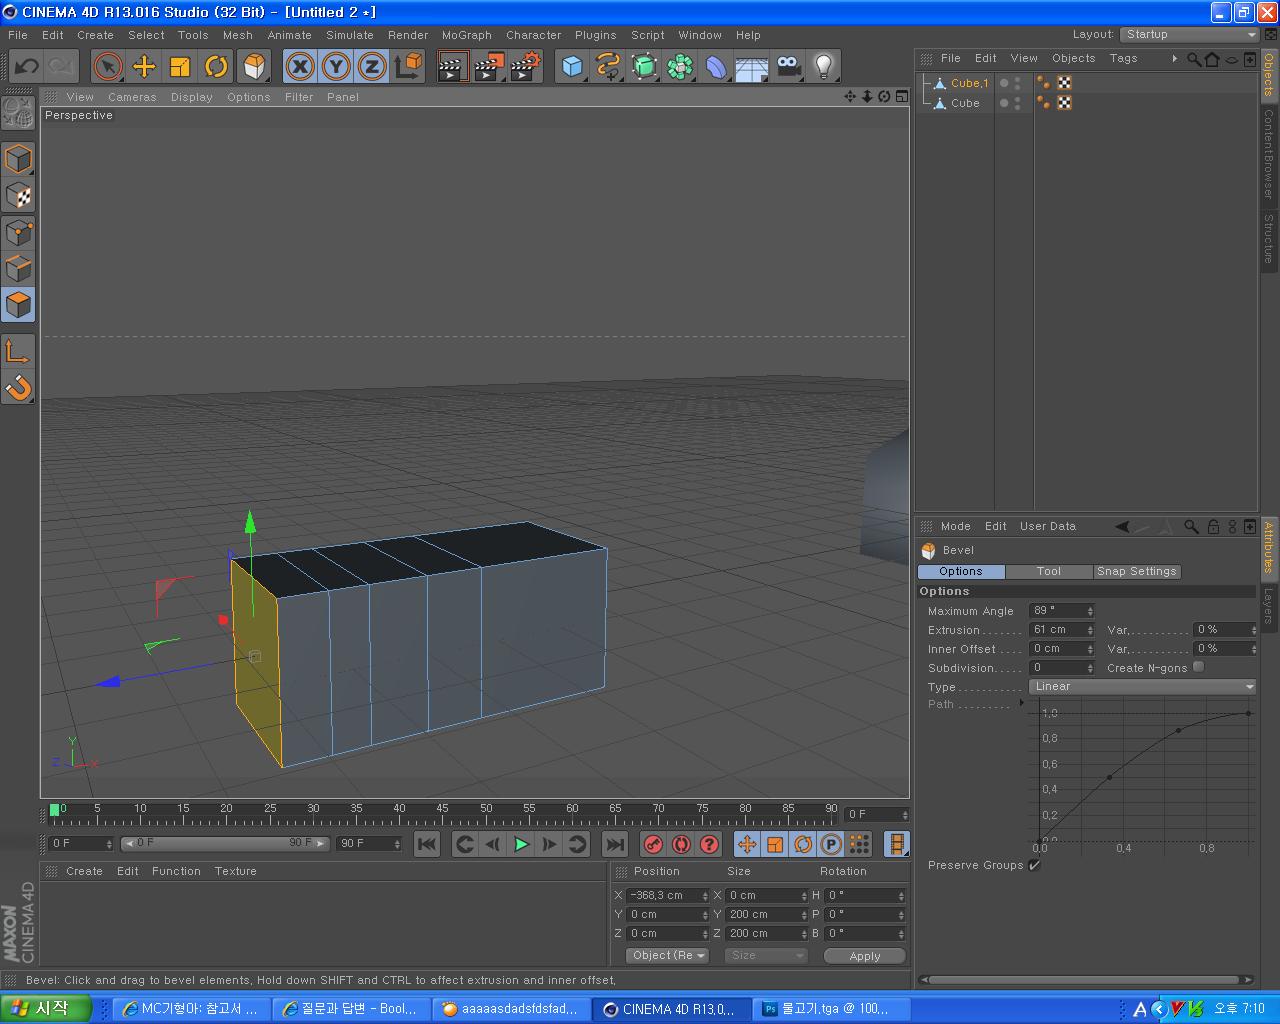This screenshot has width=1280, height=1024.
Task: Toggle Z axis lock
Action: point(372,67)
